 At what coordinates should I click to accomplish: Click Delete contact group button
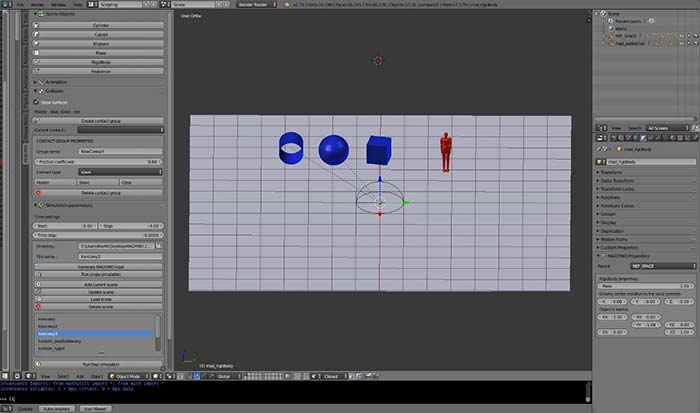tap(100, 192)
